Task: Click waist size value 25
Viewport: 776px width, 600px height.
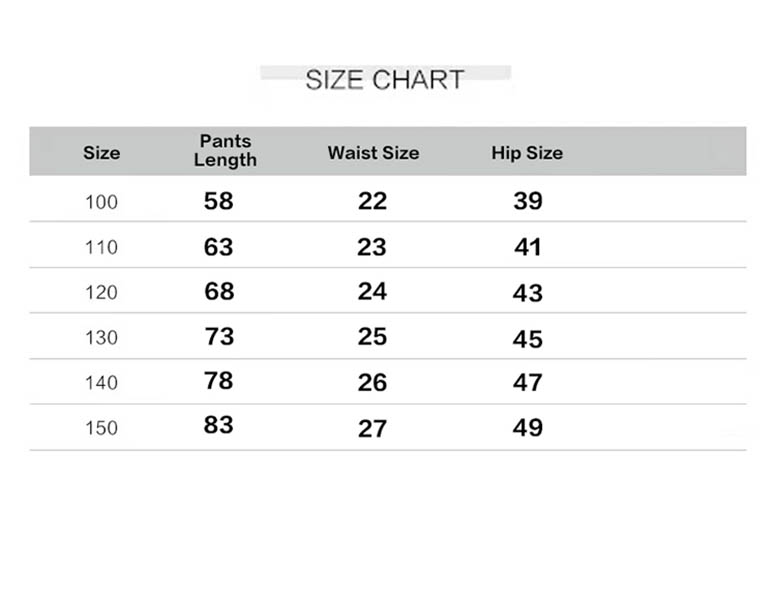Action: pos(372,337)
